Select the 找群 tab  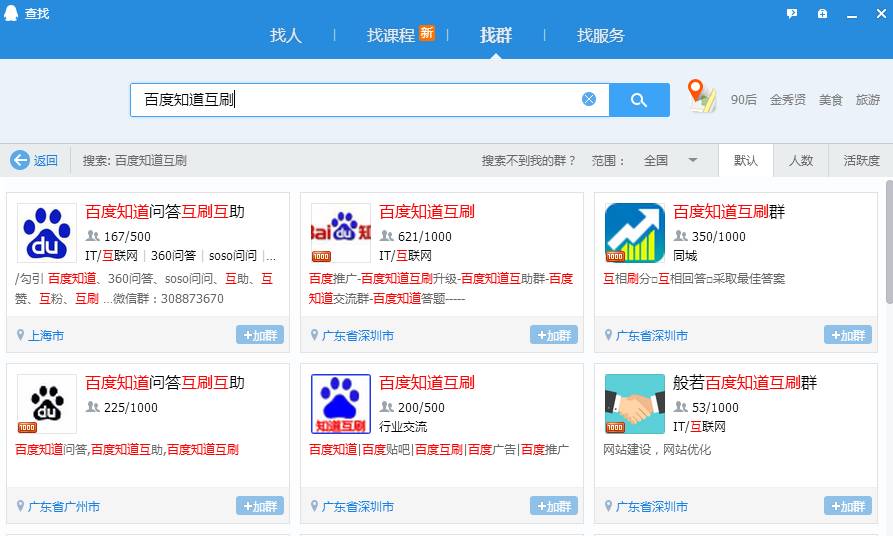(495, 35)
